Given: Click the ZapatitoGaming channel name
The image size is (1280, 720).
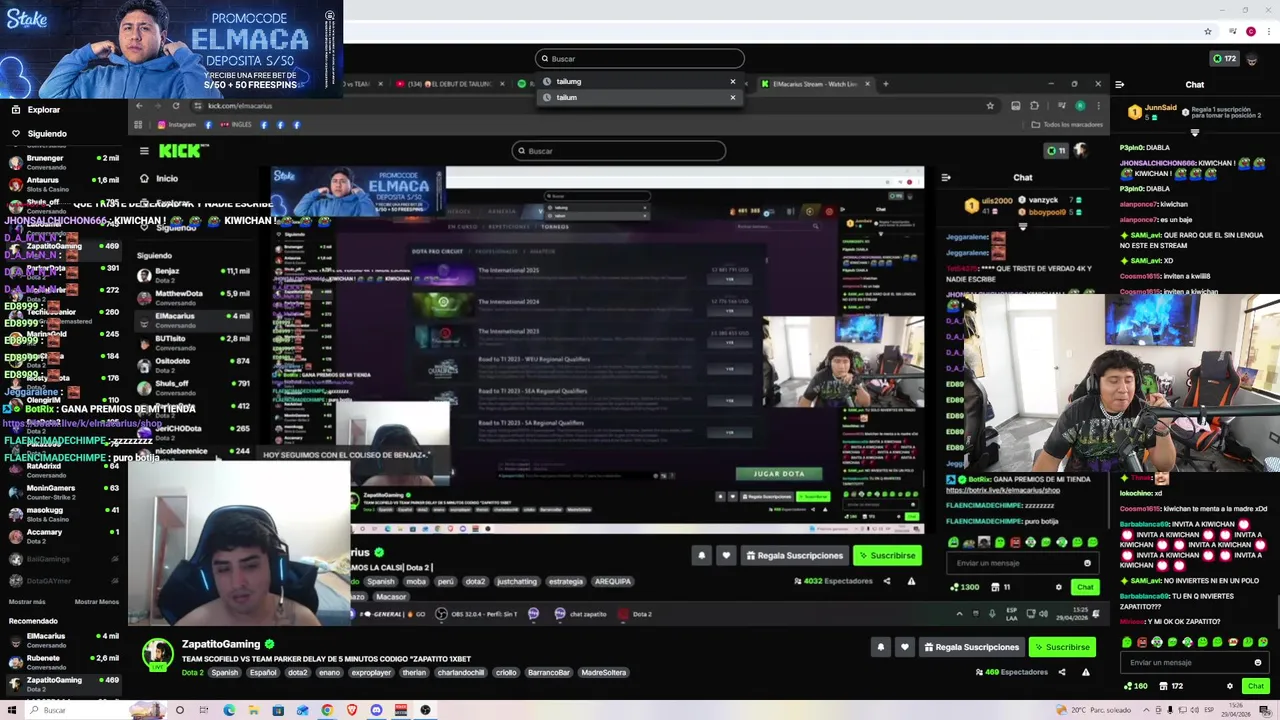Looking at the screenshot, I should pyautogui.click(x=221, y=644).
